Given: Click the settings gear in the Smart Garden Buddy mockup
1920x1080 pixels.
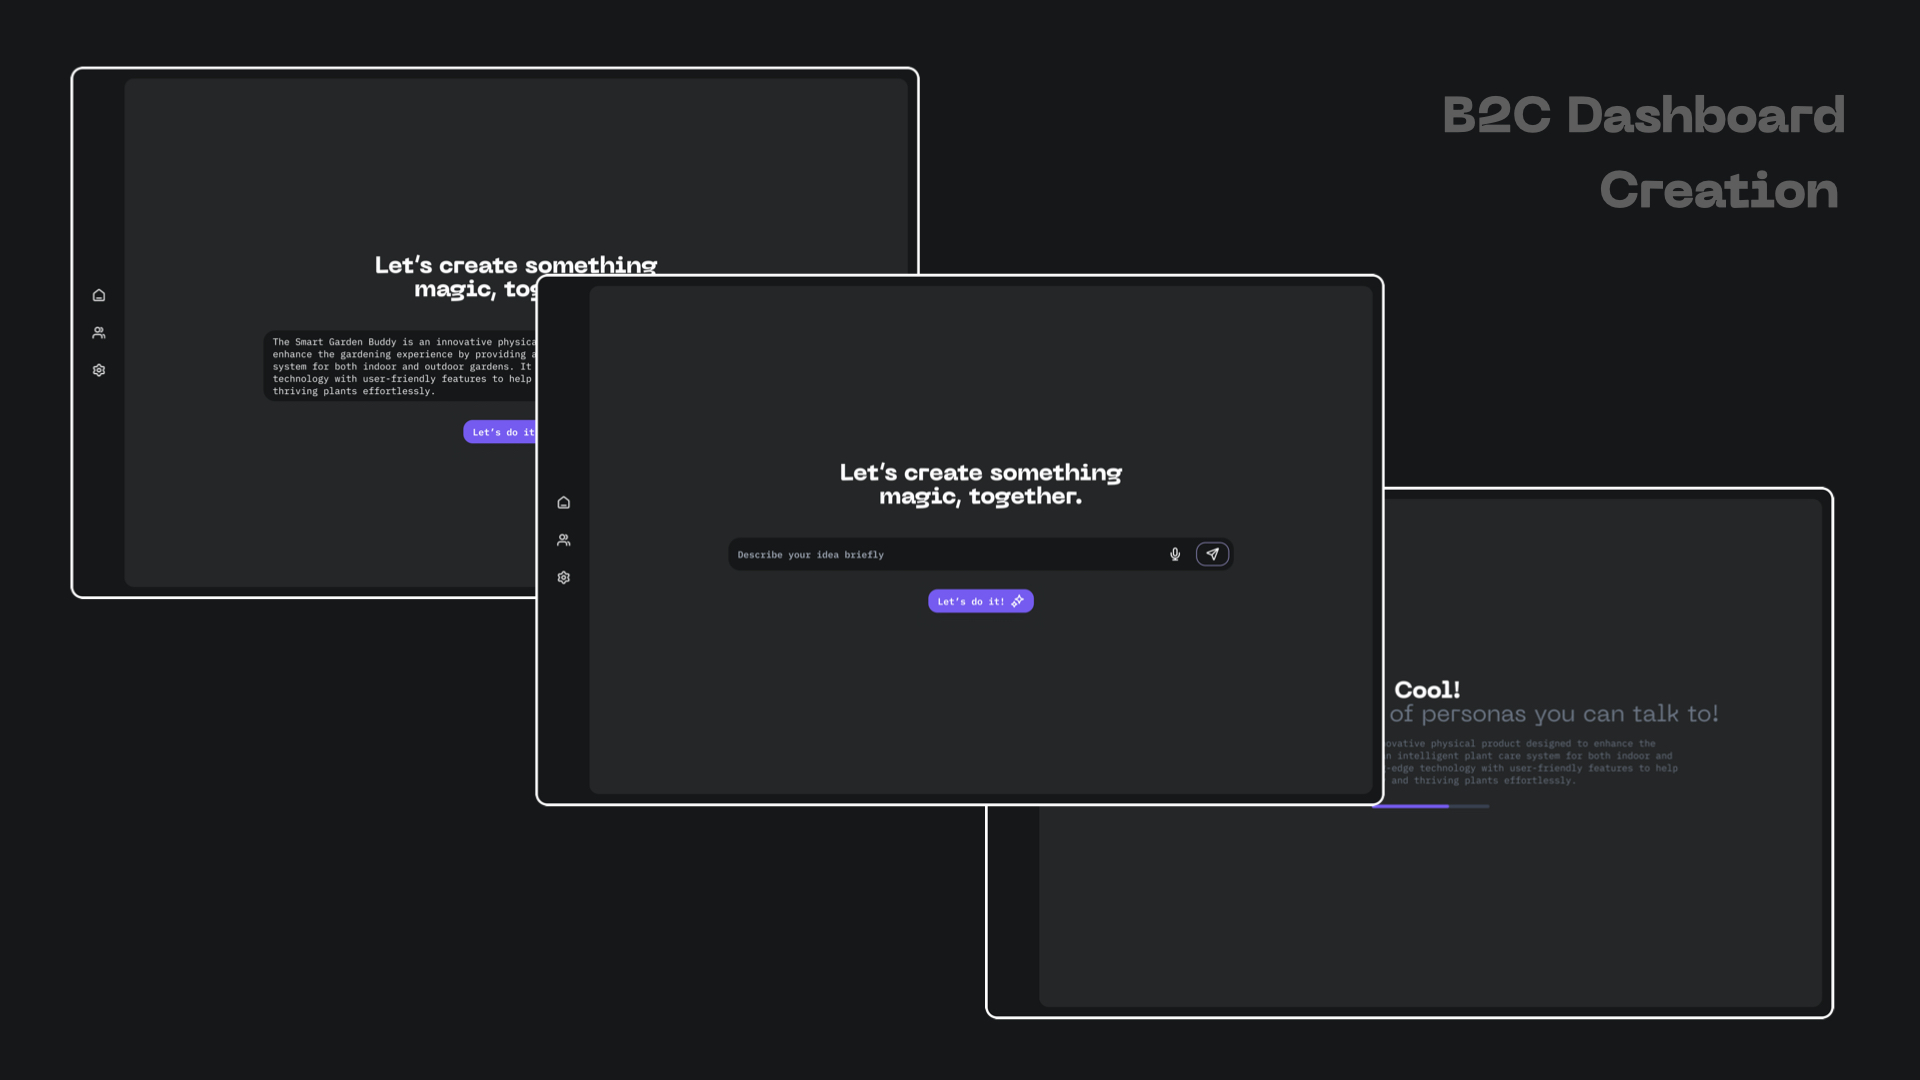Looking at the screenshot, I should (99, 371).
